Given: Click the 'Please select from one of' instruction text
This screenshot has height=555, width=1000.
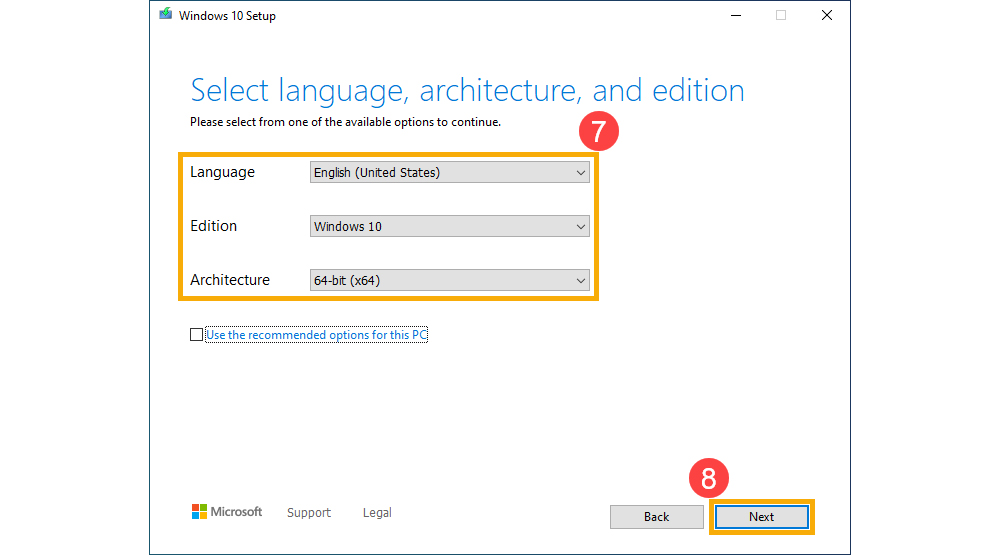Looking at the screenshot, I should (345, 122).
